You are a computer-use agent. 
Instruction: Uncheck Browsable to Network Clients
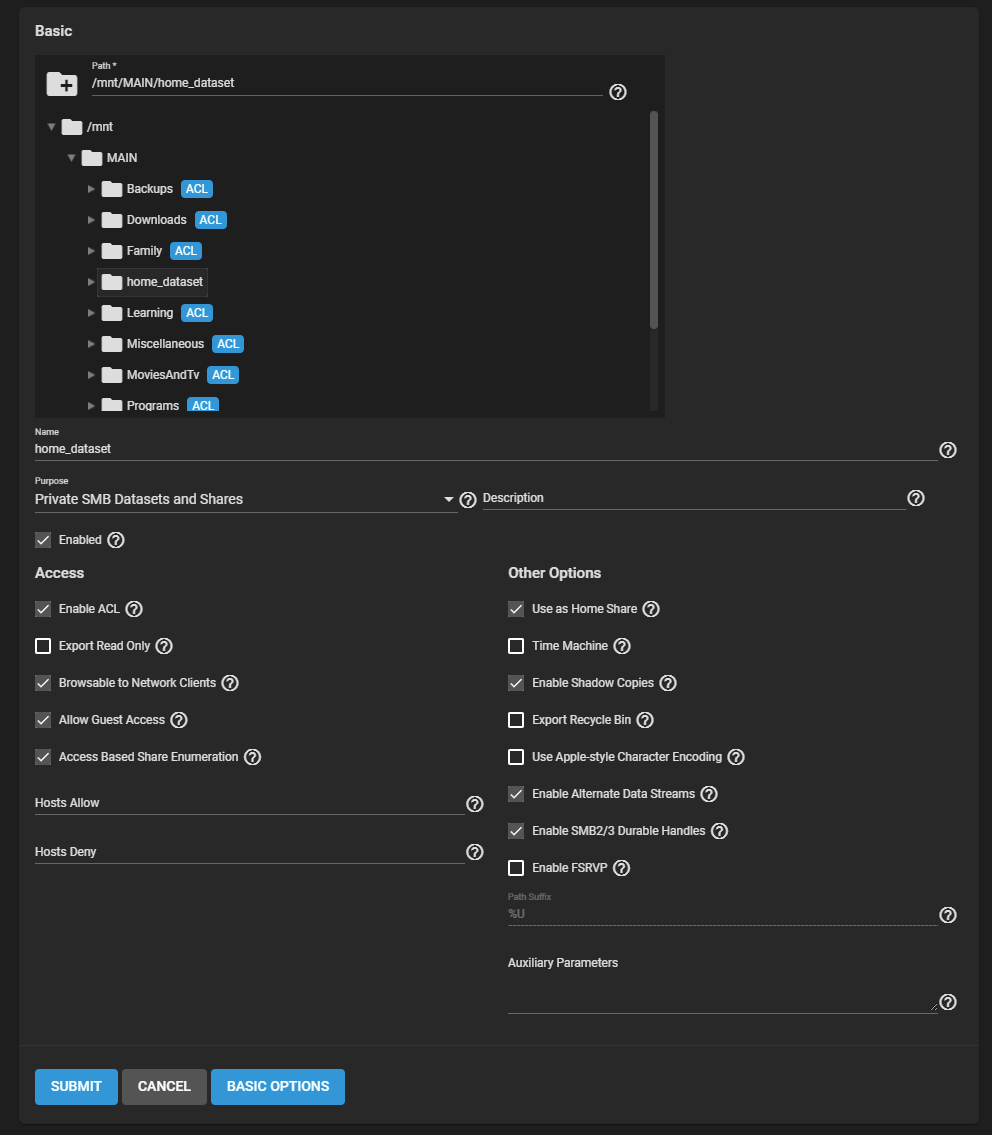pyautogui.click(x=43, y=683)
